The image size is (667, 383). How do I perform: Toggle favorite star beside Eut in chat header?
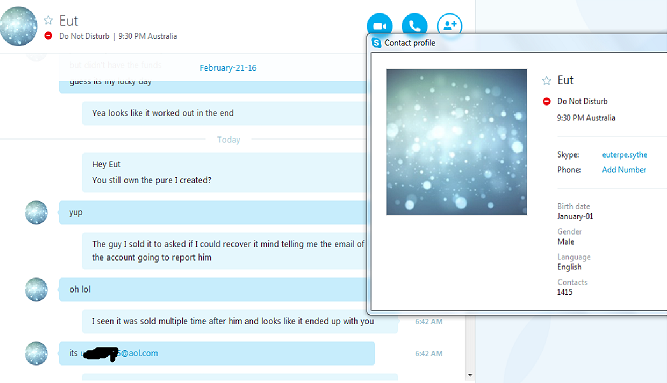tap(48, 20)
